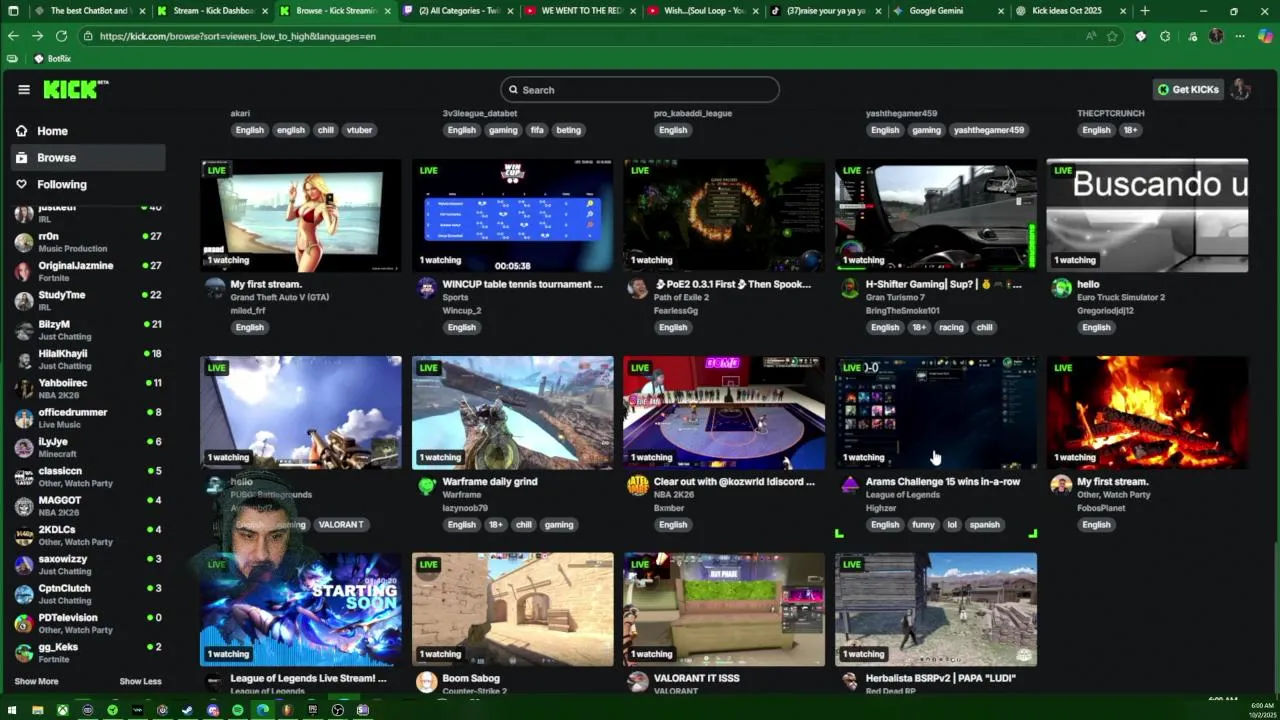Click the Highzer streamer avatar
Screen dimensions: 1280x720
tap(849, 486)
